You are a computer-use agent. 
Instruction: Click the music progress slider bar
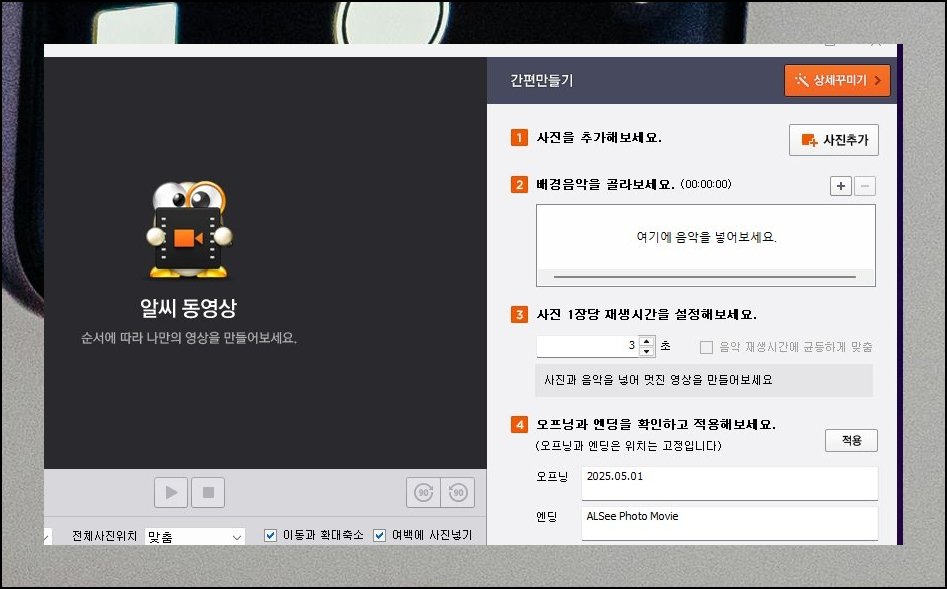point(705,277)
